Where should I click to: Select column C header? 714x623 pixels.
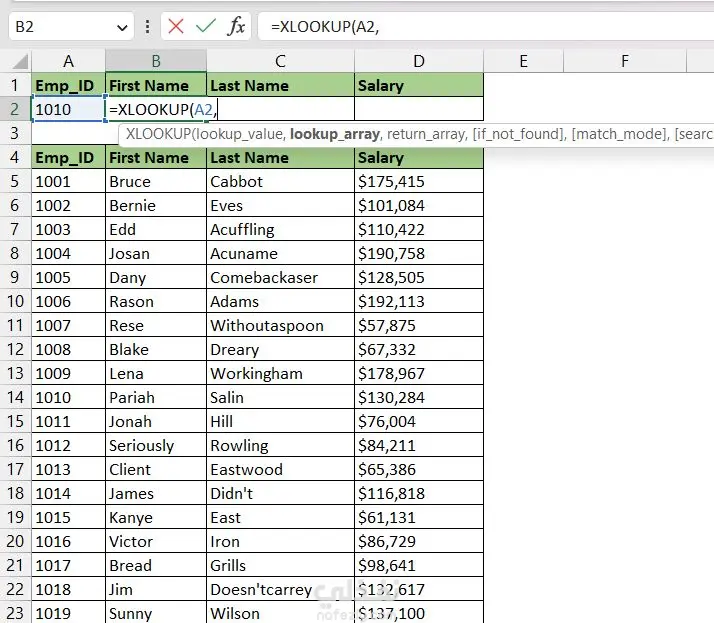(280, 61)
